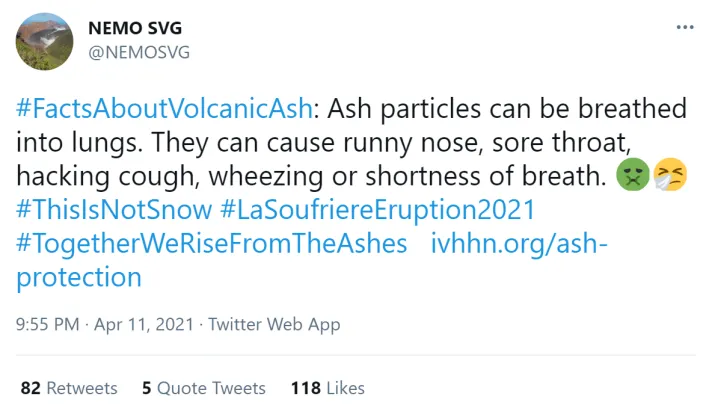Click the wrapped 'protection' link text
Viewport: 712px width, 408px height.
pyautogui.click(x=79, y=277)
